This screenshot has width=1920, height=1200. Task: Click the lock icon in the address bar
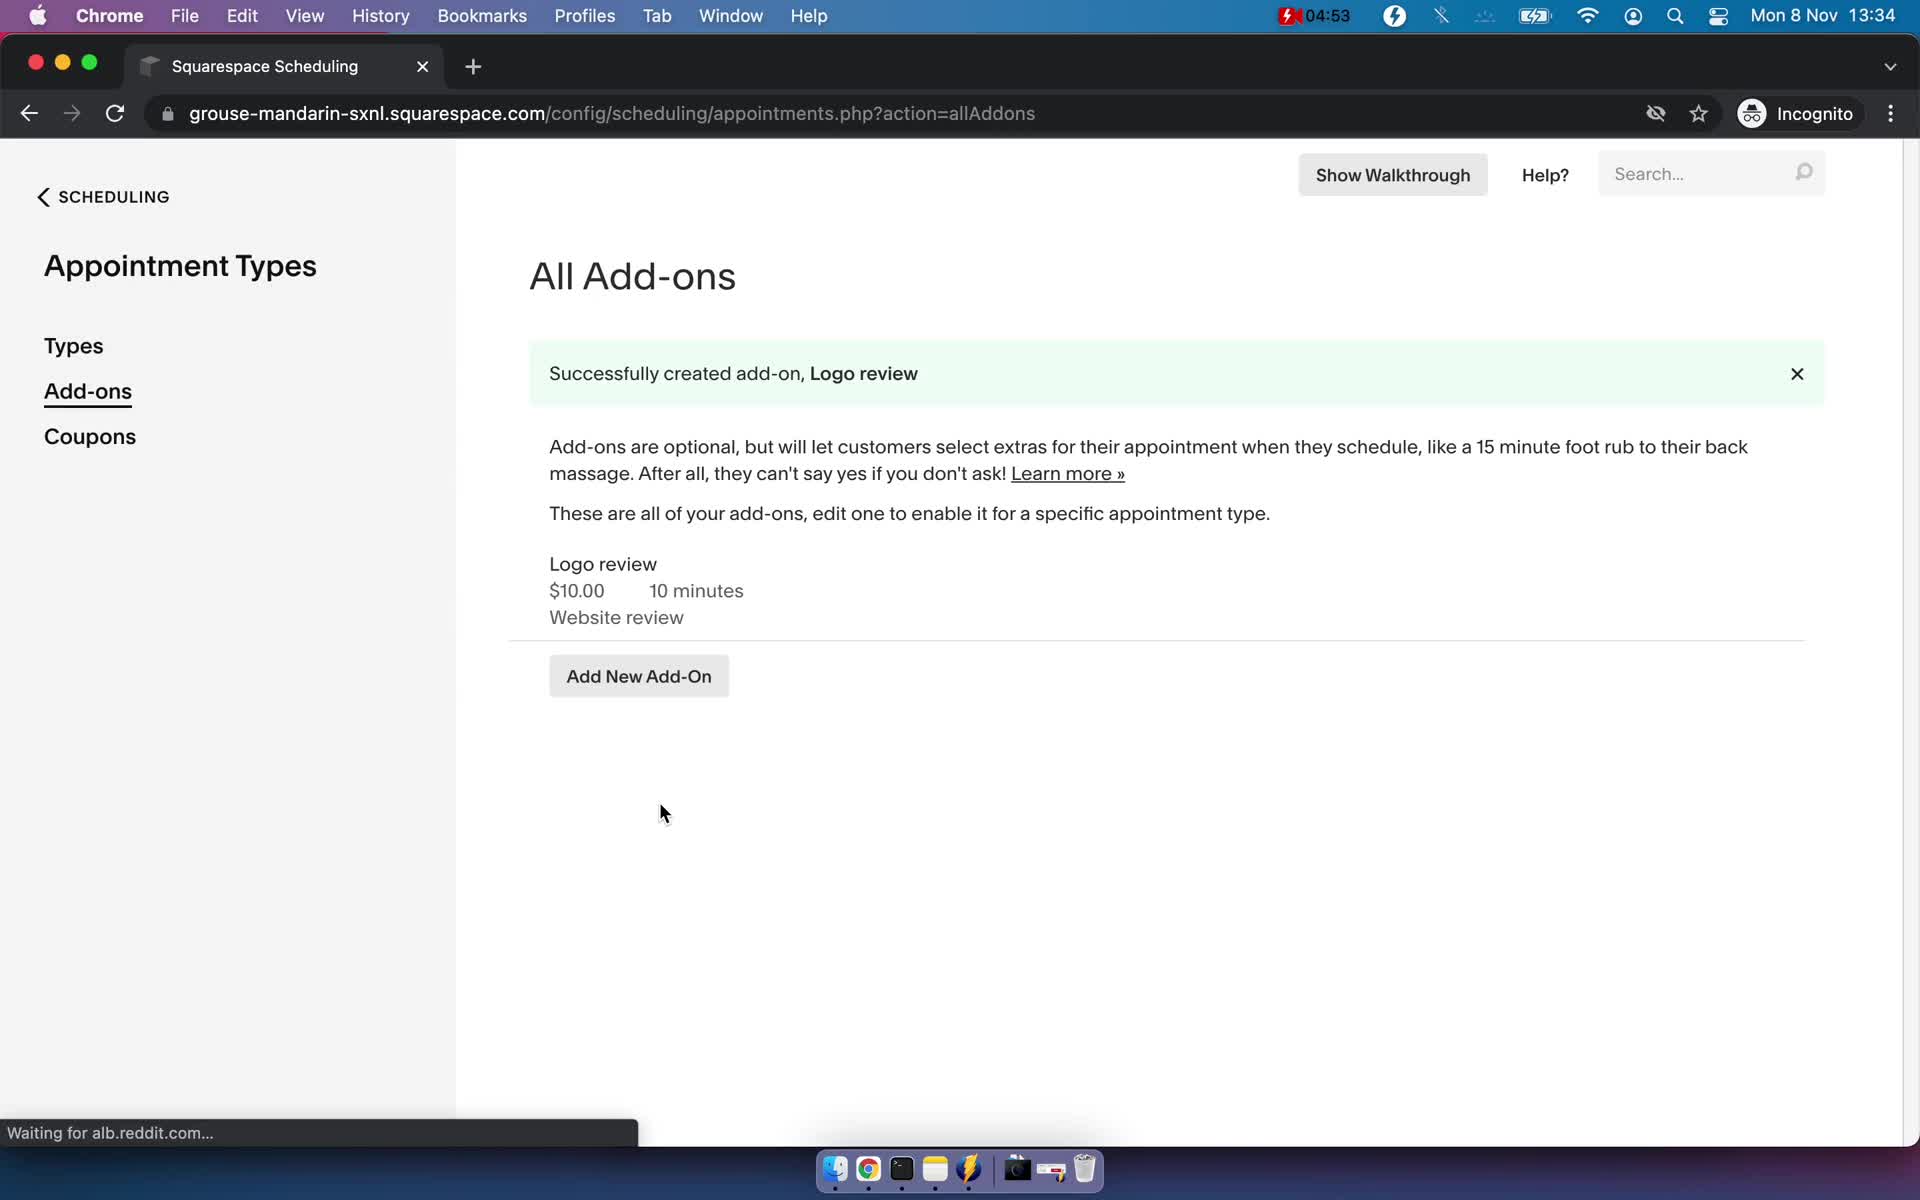168,114
